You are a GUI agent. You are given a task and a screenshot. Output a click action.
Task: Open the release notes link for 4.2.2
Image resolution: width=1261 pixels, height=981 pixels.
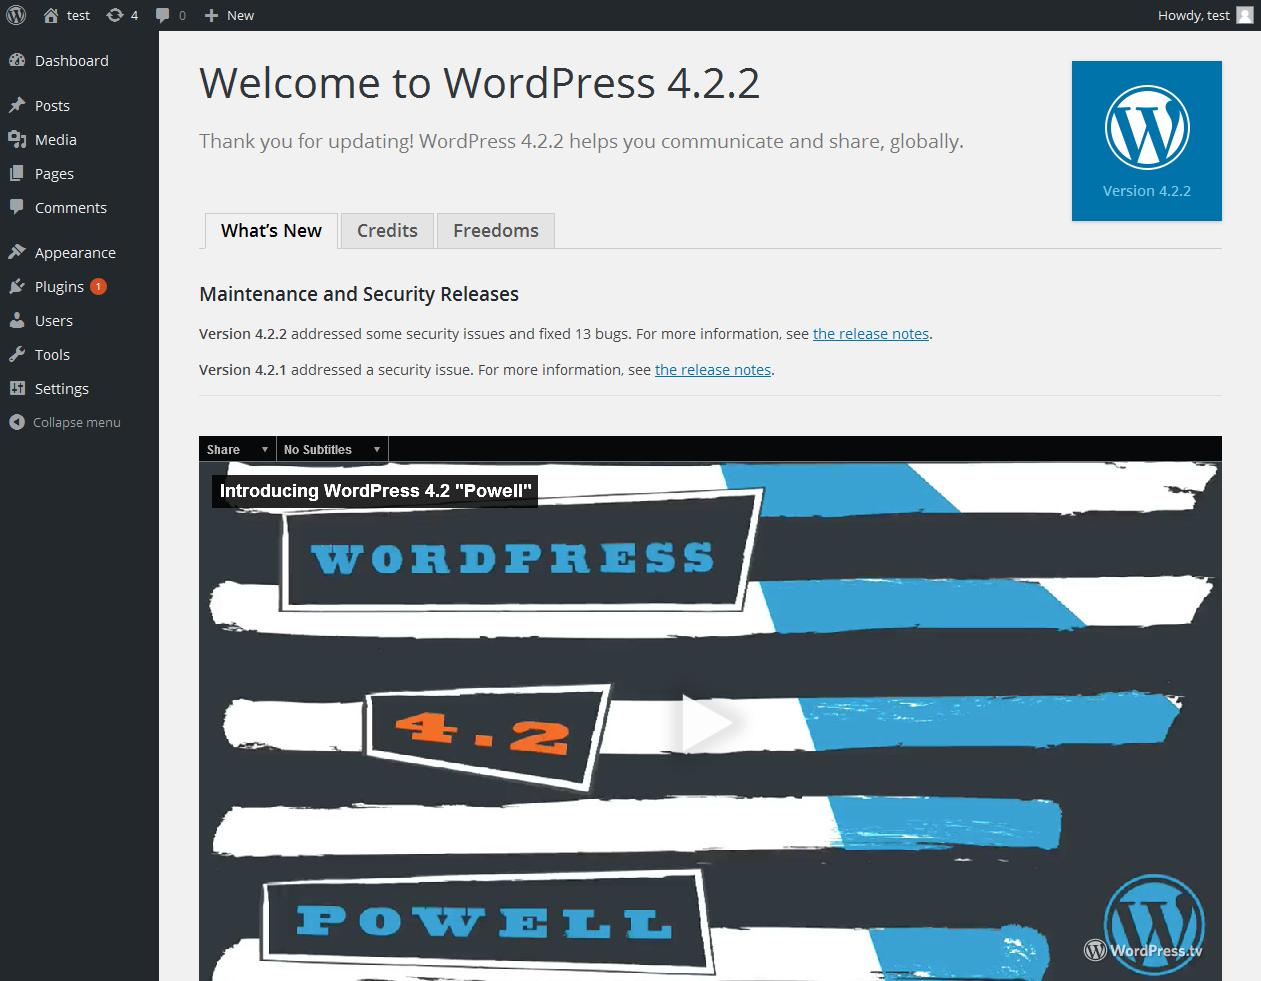tap(871, 334)
